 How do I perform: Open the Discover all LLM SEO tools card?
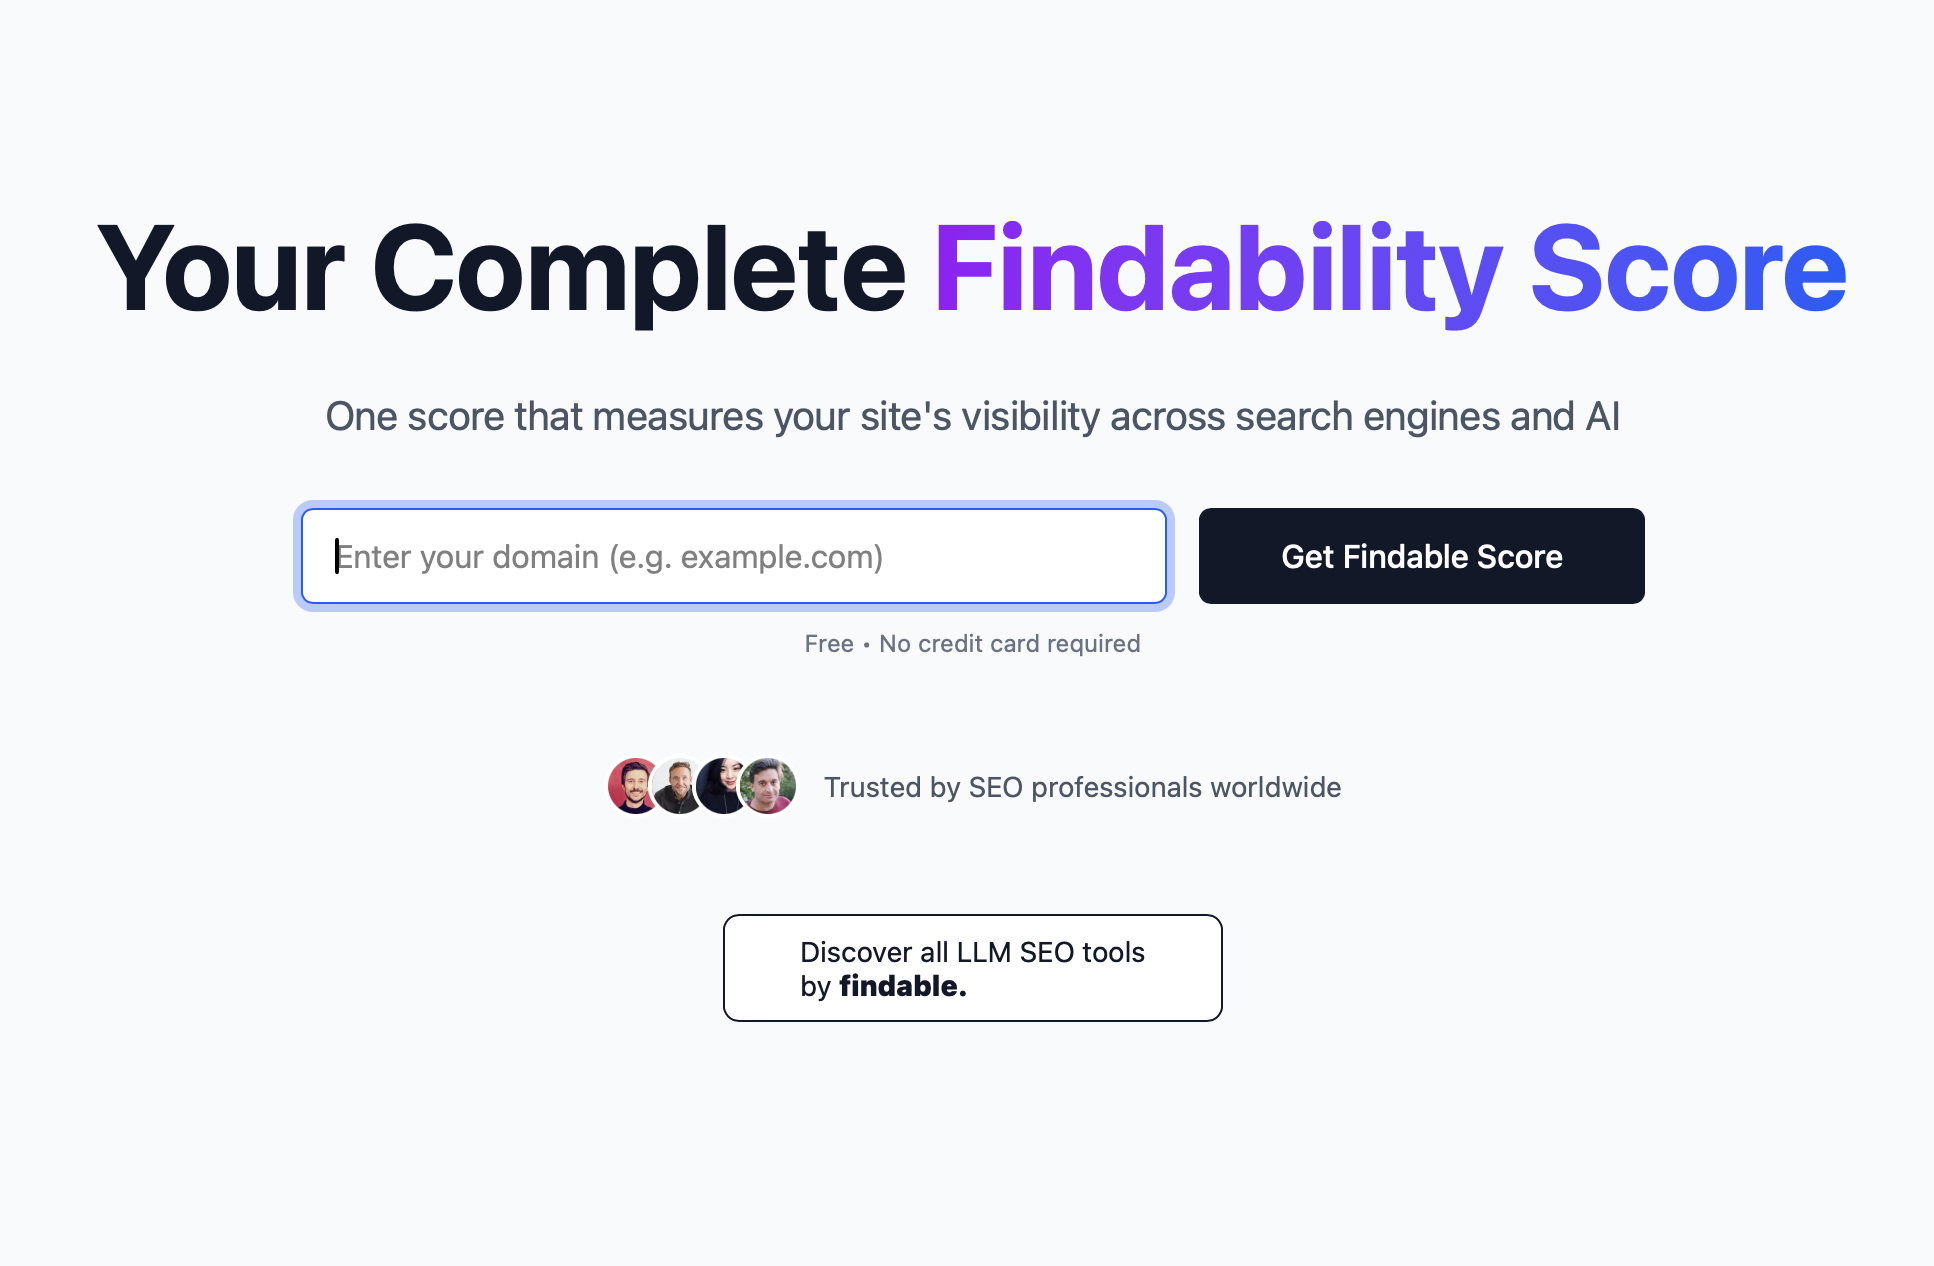(x=972, y=967)
